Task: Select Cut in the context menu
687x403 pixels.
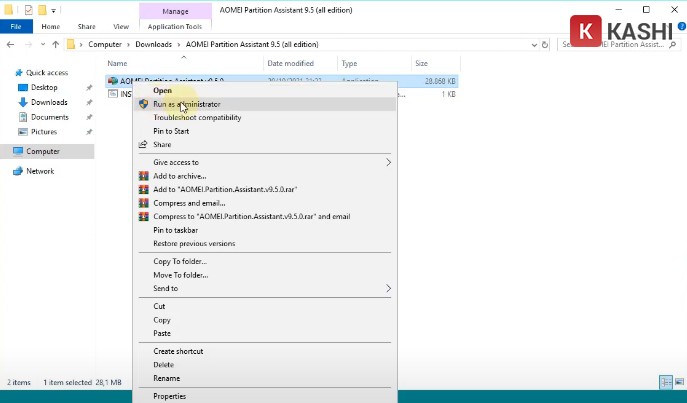Action: [x=265, y=306]
